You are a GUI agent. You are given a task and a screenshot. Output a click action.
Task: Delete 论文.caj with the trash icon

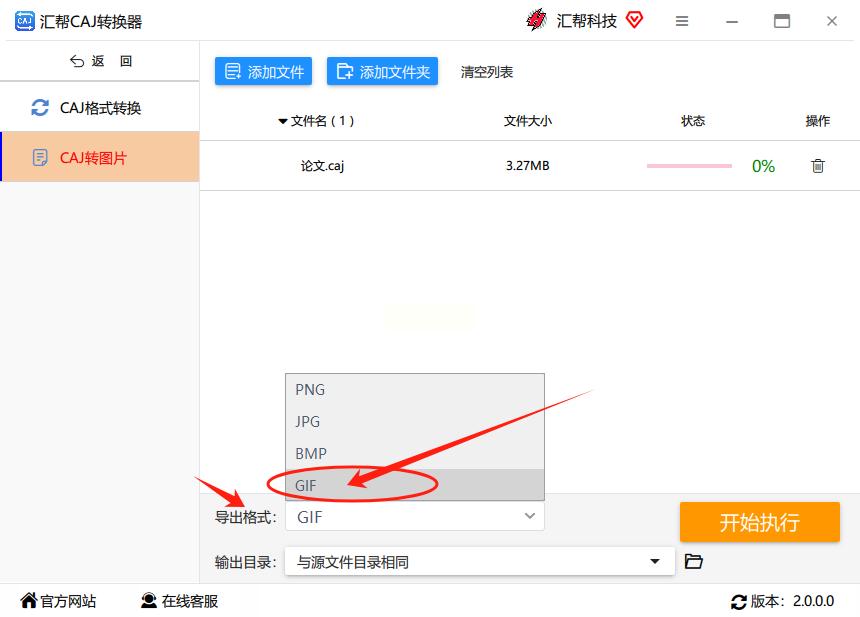818,166
